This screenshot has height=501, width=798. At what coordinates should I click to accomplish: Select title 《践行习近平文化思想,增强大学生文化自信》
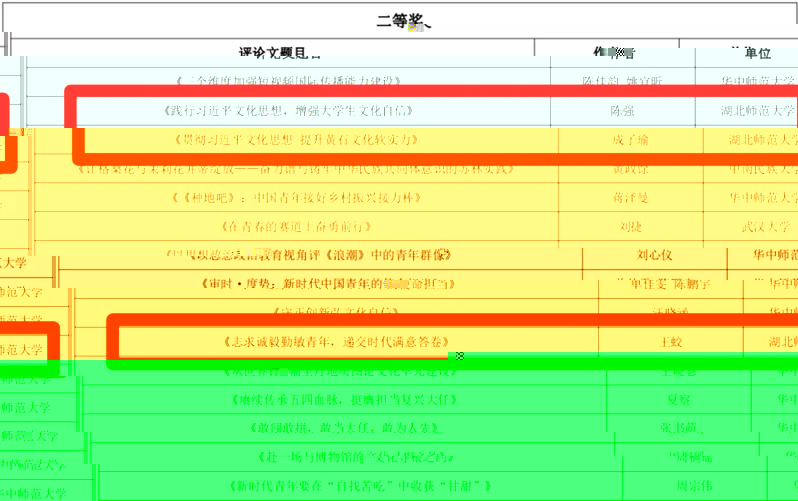coord(288,110)
